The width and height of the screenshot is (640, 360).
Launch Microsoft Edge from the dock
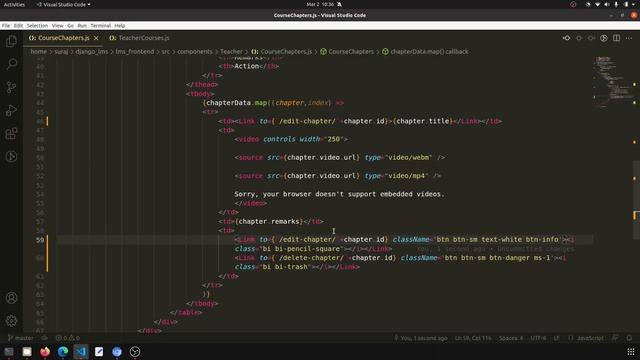[63, 351]
